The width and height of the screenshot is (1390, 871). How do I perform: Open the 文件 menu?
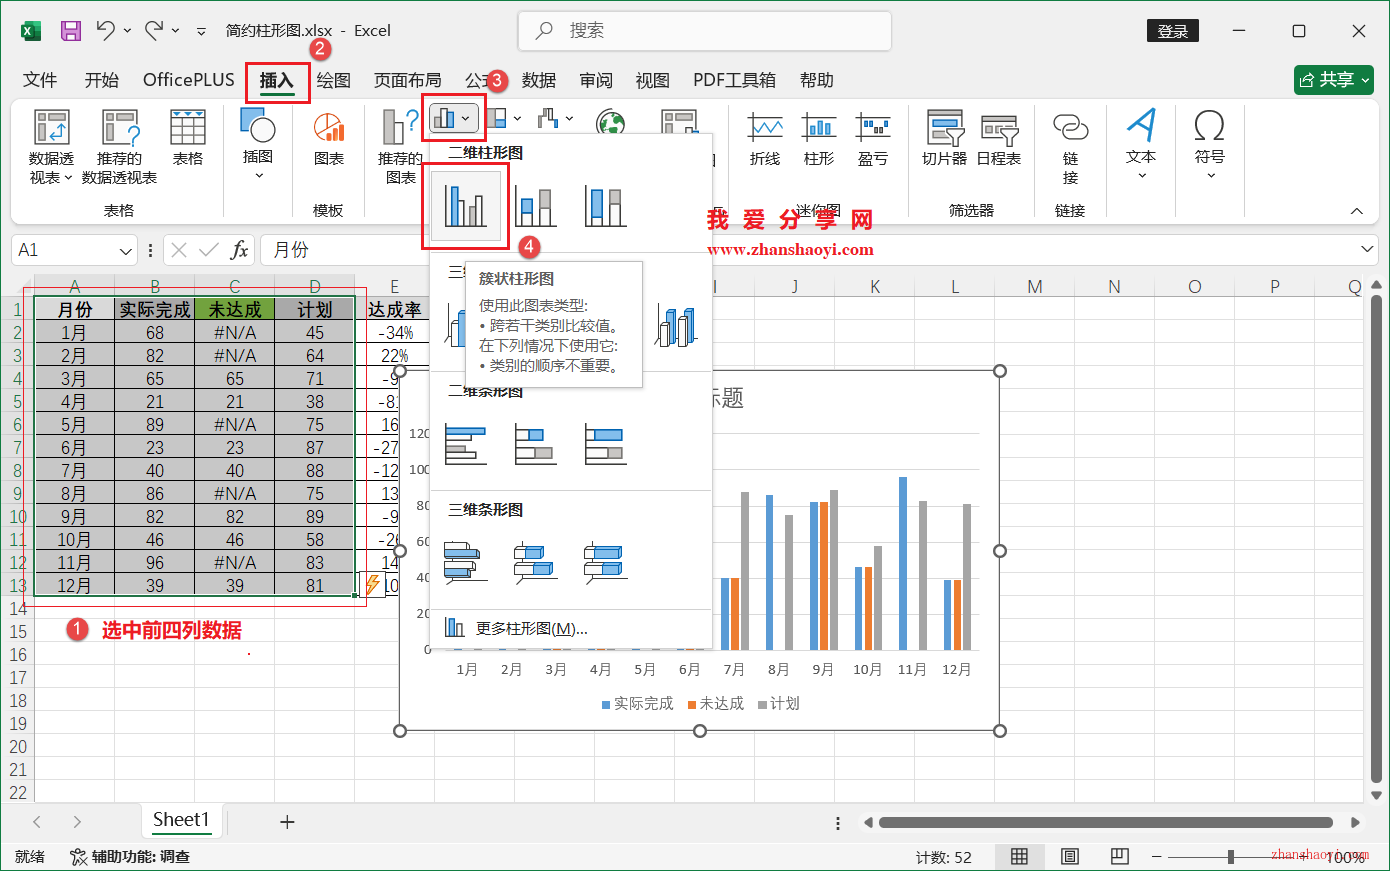pyautogui.click(x=39, y=80)
